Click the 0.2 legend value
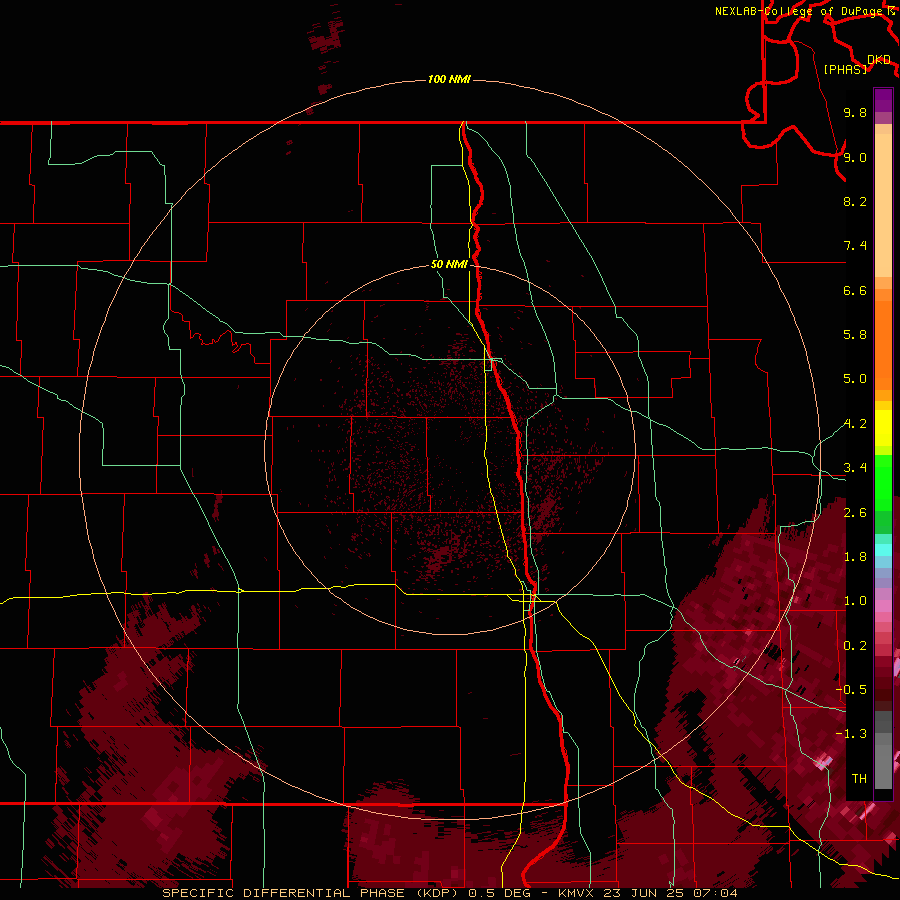This screenshot has width=900, height=900. (855, 646)
